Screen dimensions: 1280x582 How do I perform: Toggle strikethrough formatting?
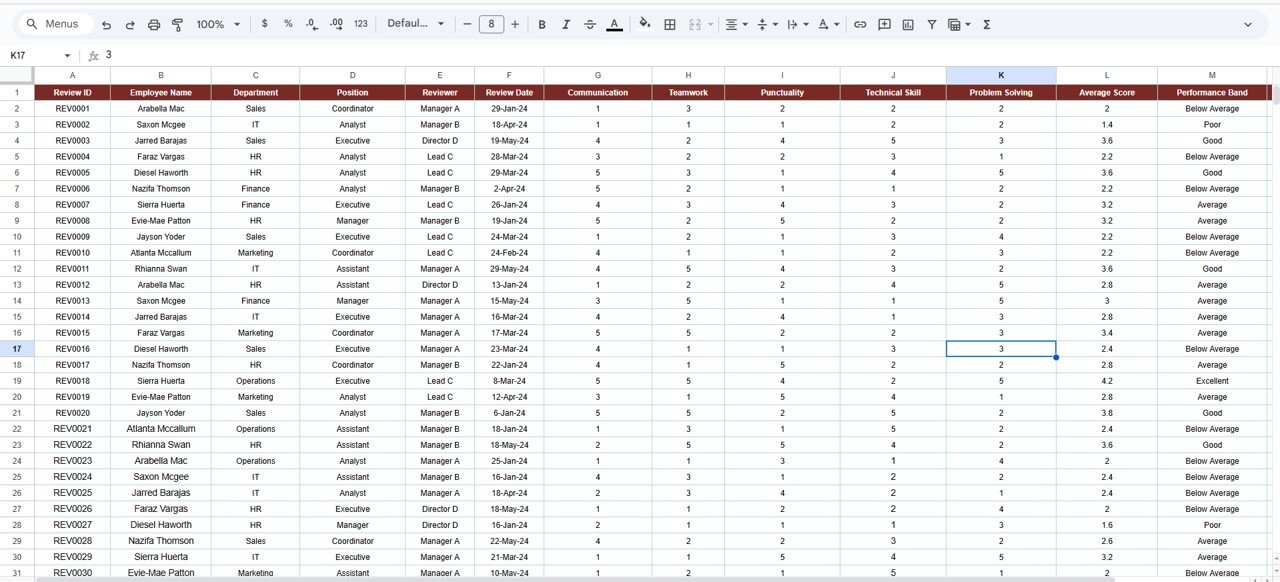click(x=589, y=24)
